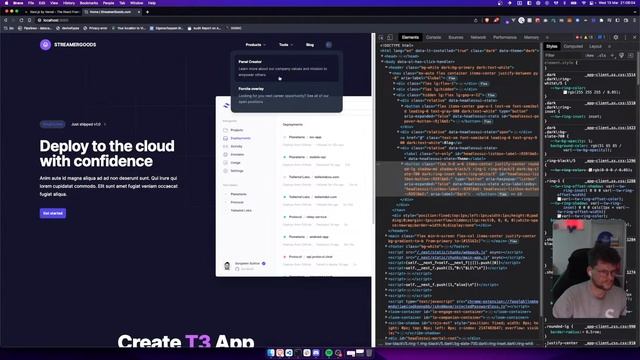Click the Wi-Fi icon in the menu bar
Viewport: 640px width, 360px height.
click(x=583, y=3)
